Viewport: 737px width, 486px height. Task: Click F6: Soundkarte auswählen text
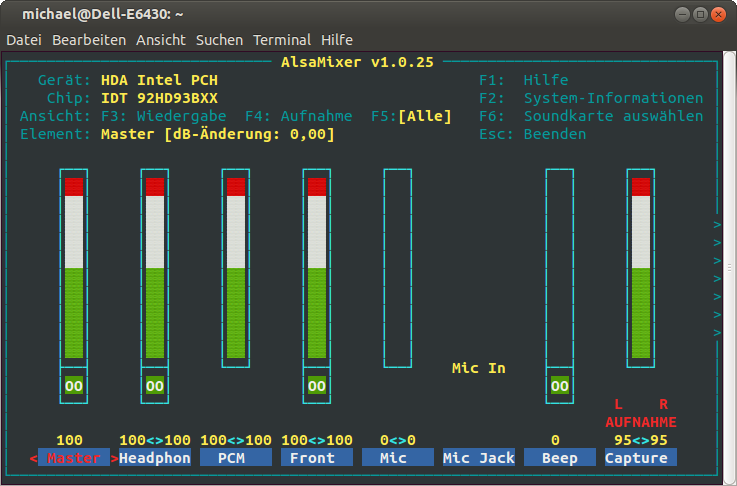(591, 116)
